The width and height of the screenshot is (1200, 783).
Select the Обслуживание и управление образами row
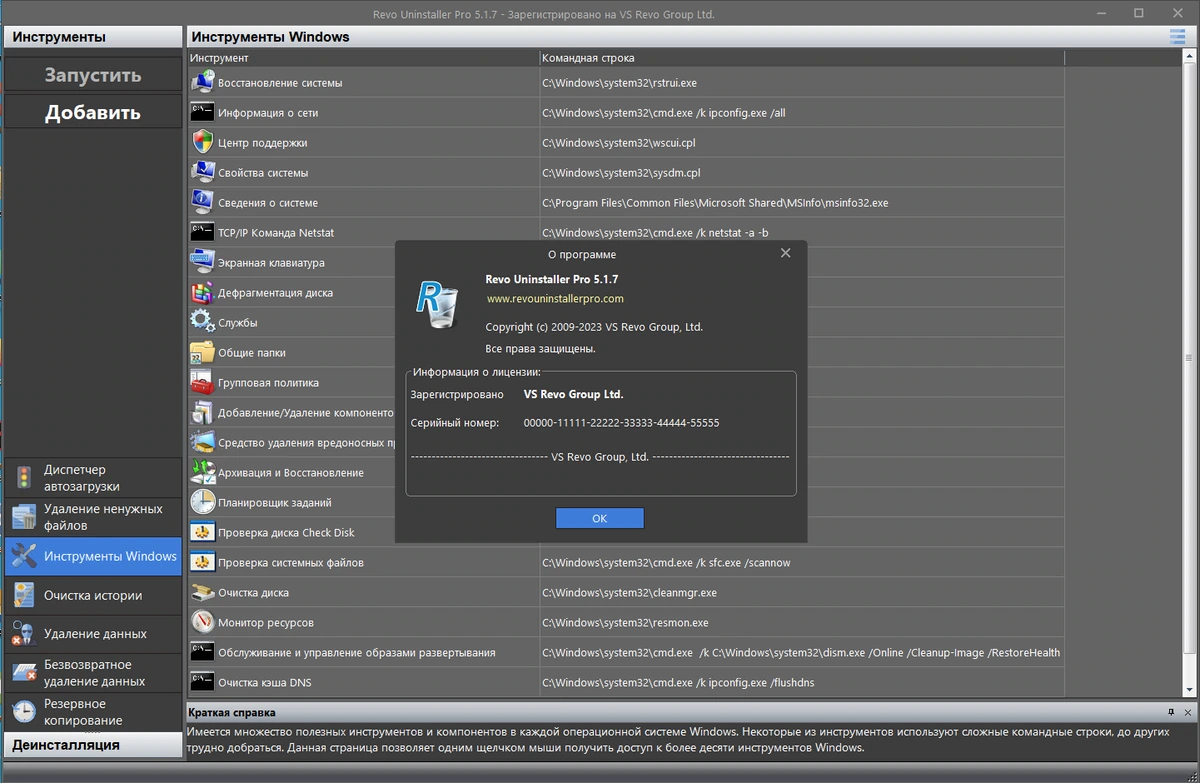(626, 652)
